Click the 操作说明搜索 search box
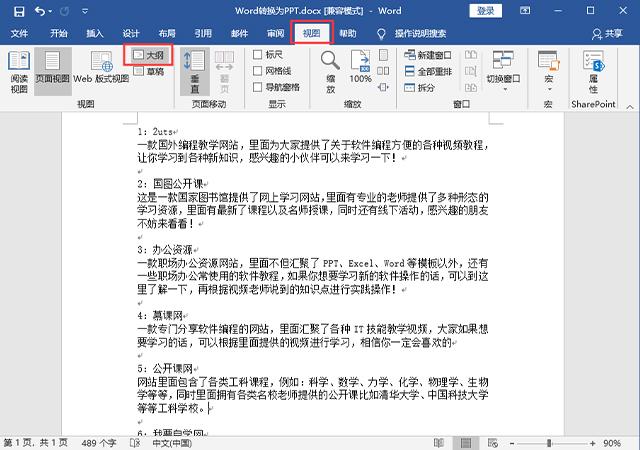 coord(420,33)
